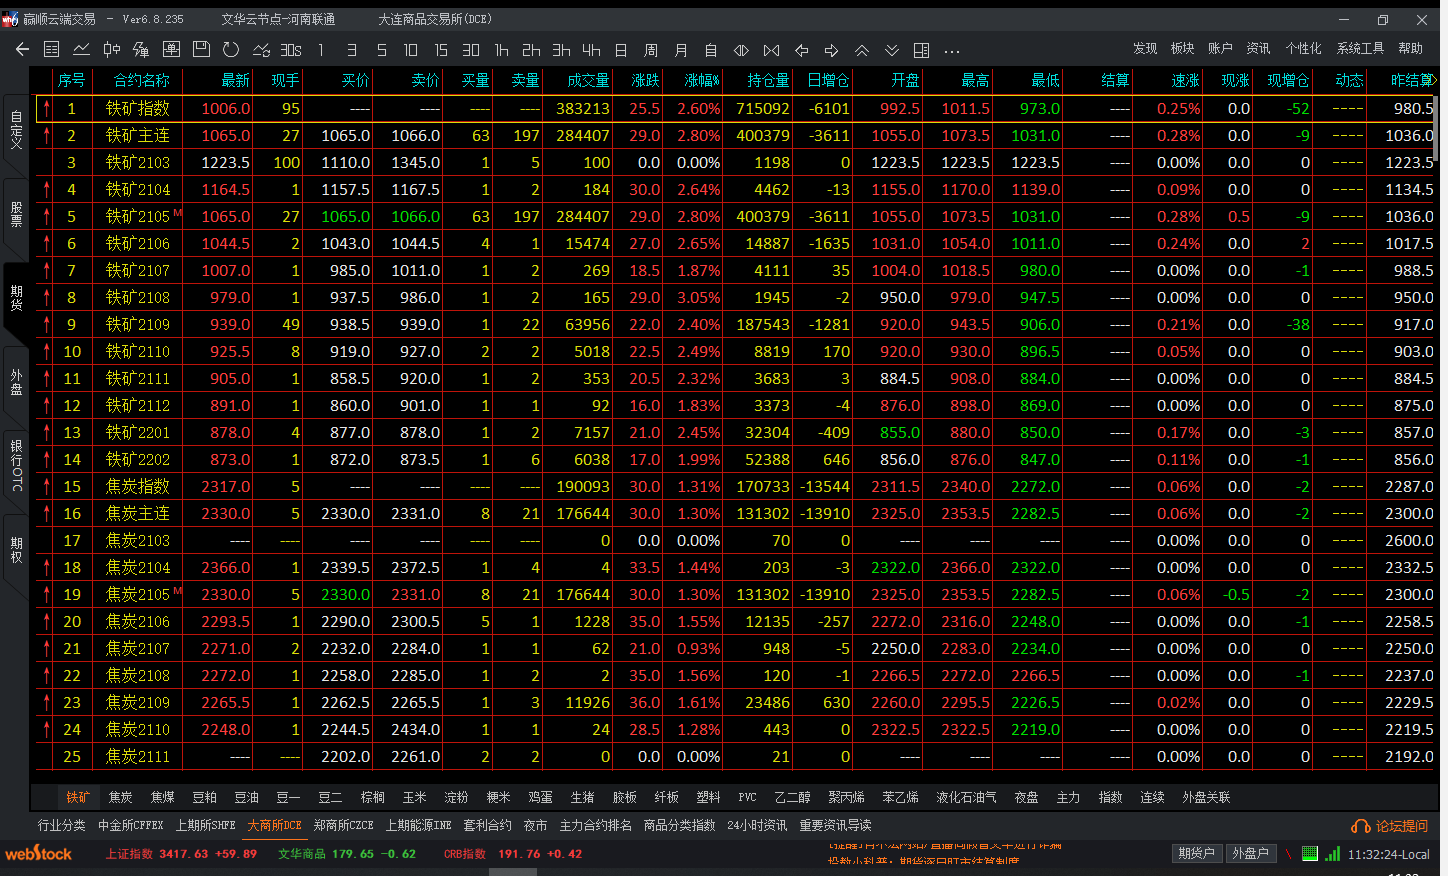Viewport: 1448px width, 876px height.
Task: Click the double chevron down icon
Action: tap(891, 49)
